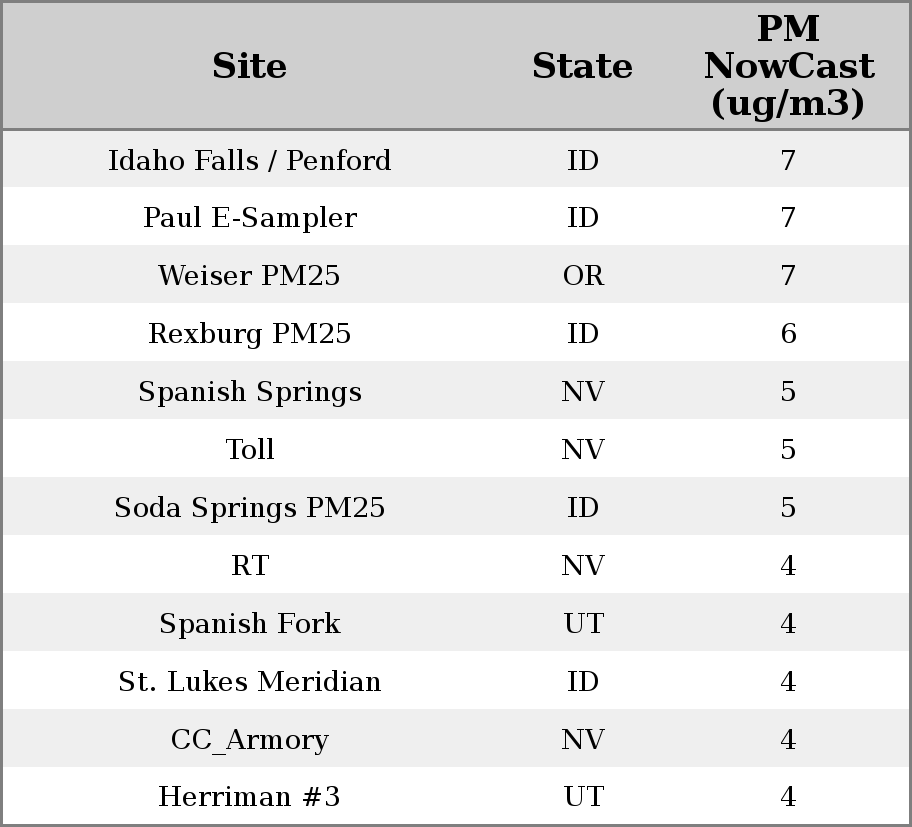Click the CC_Armory site name
Screen dimensions: 912x827
click(x=249, y=740)
